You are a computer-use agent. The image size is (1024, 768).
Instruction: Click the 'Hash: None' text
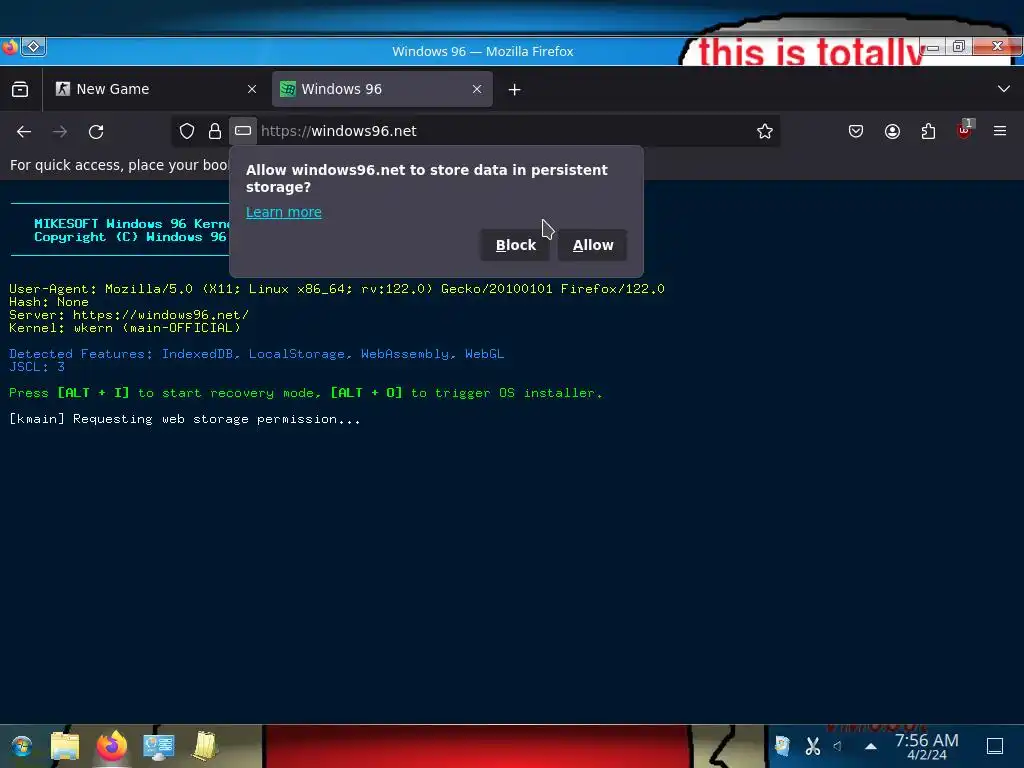pos(49,302)
